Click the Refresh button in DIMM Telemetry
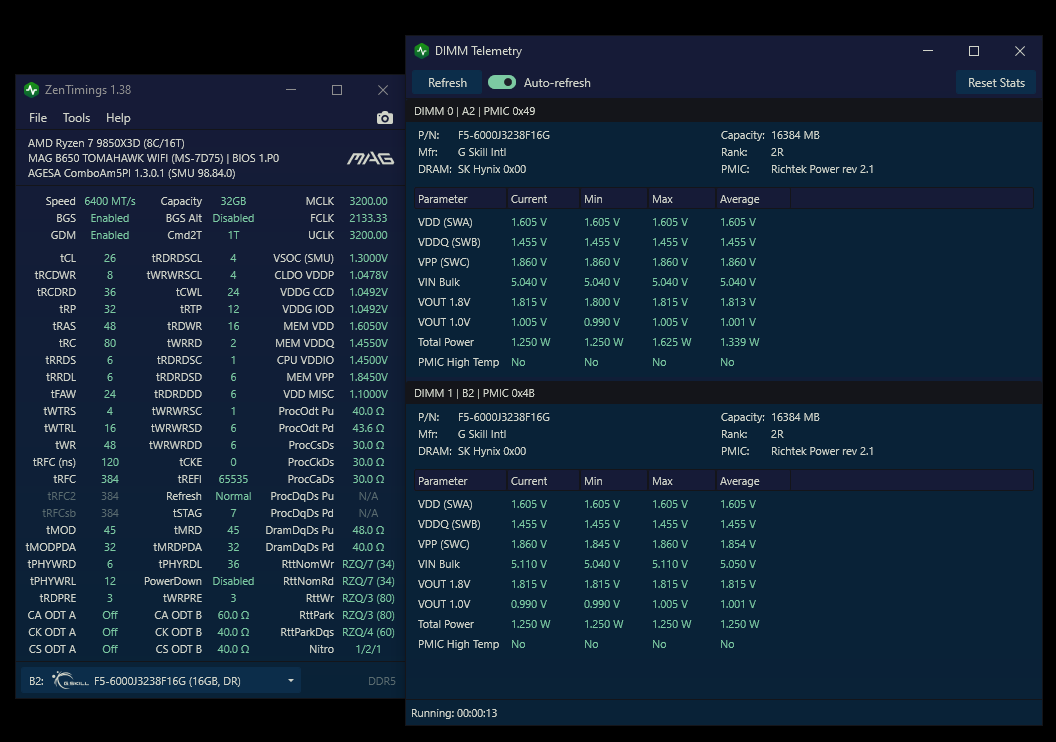The height and width of the screenshot is (742, 1056). tap(447, 83)
